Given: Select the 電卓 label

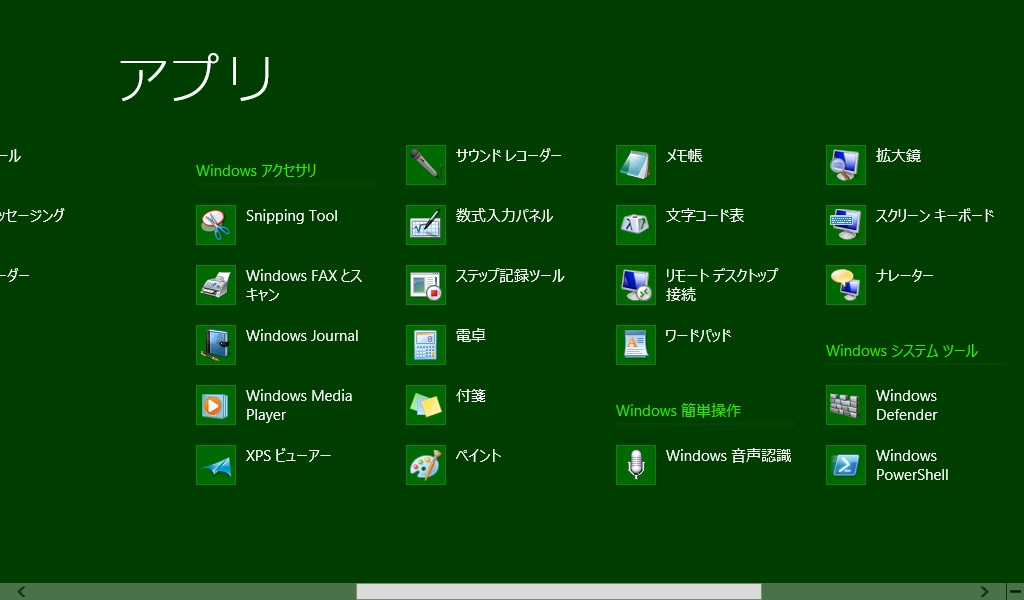Looking at the screenshot, I should 470,336.
